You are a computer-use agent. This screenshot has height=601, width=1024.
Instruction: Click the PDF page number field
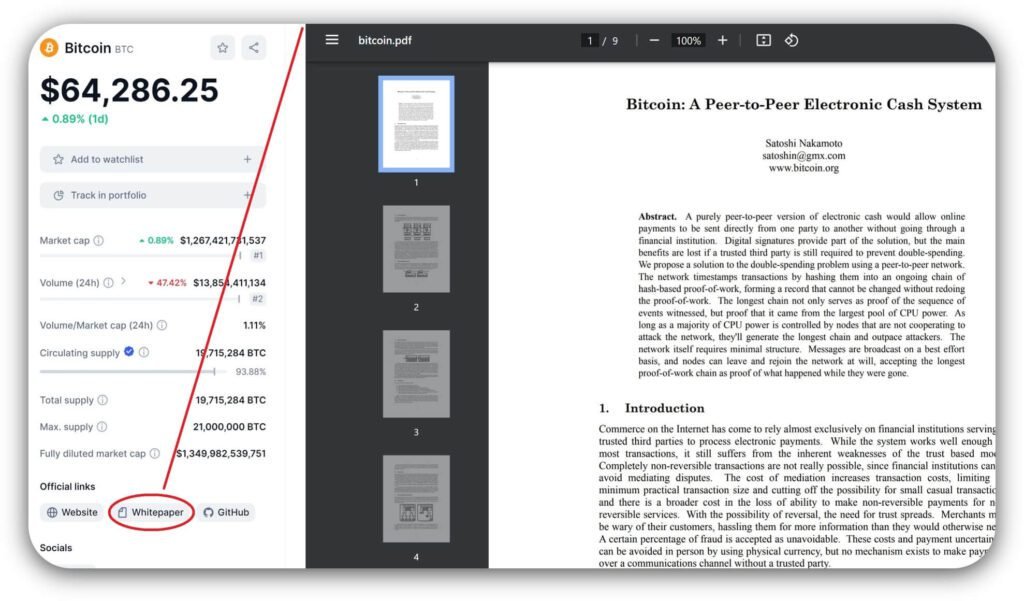pos(590,41)
